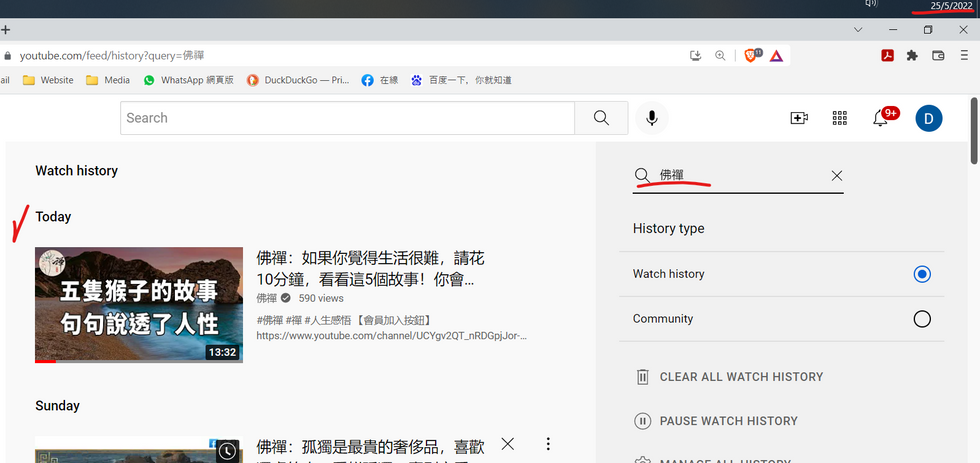Screen dimensions: 980x463
Task: Click the magnifier icon beside 佛禪 history search
Action: 642,176
